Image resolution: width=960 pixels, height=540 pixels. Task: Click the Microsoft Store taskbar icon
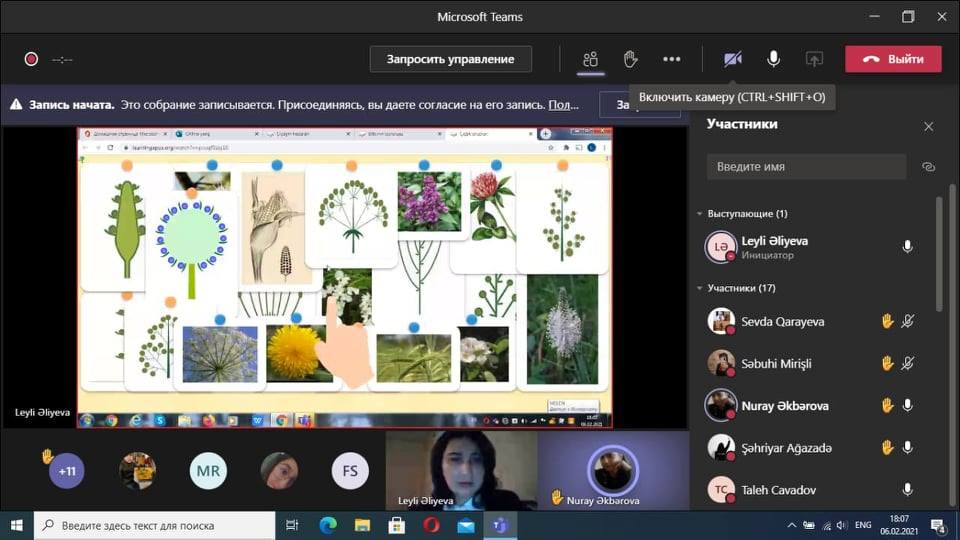[x=396, y=525]
